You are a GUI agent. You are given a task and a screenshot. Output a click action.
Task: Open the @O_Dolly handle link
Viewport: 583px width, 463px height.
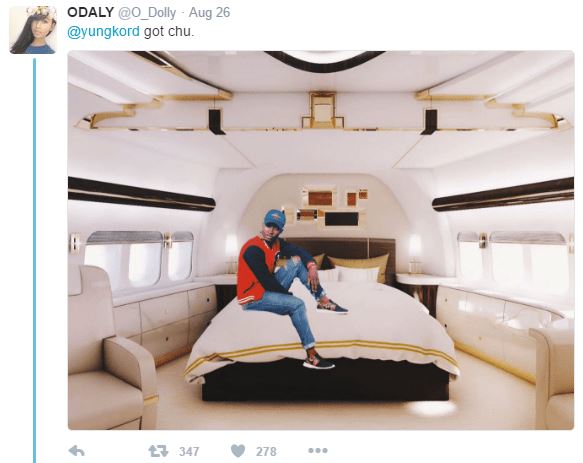click(147, 13)
